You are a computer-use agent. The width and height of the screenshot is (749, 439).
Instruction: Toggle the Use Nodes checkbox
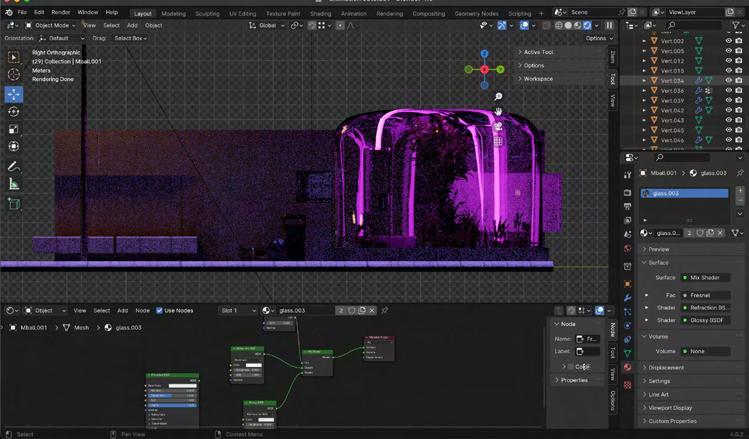(158, 310)
